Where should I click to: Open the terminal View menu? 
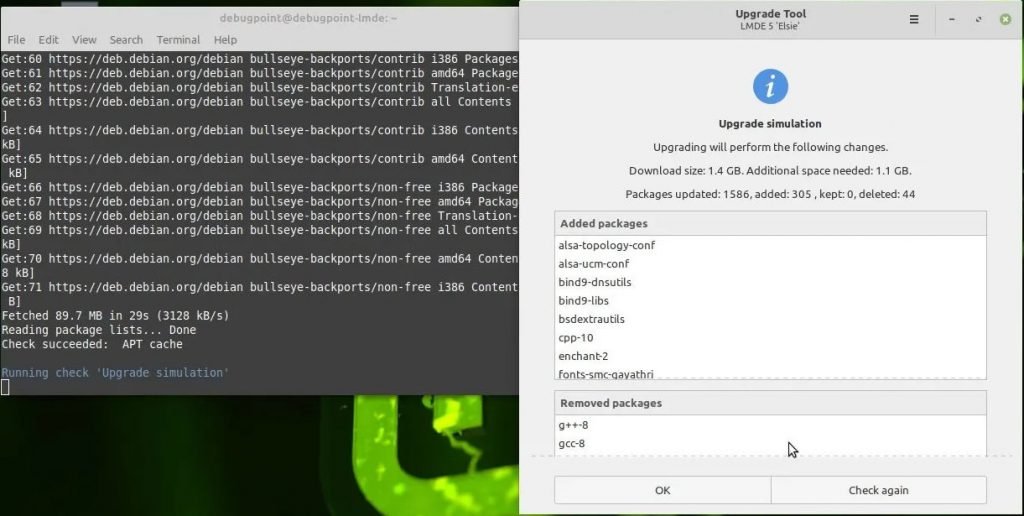click(x=84, y=40)
